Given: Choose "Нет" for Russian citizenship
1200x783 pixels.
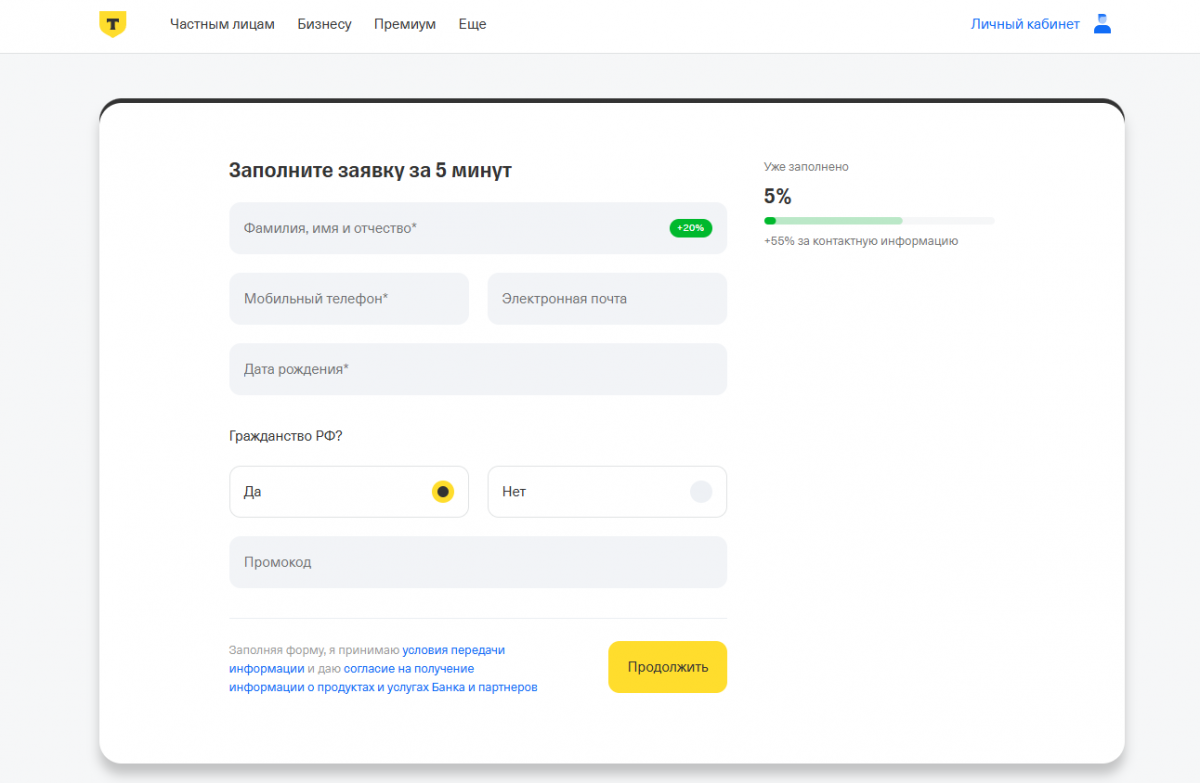Looking at the screenshot, I should pos(701,492).
